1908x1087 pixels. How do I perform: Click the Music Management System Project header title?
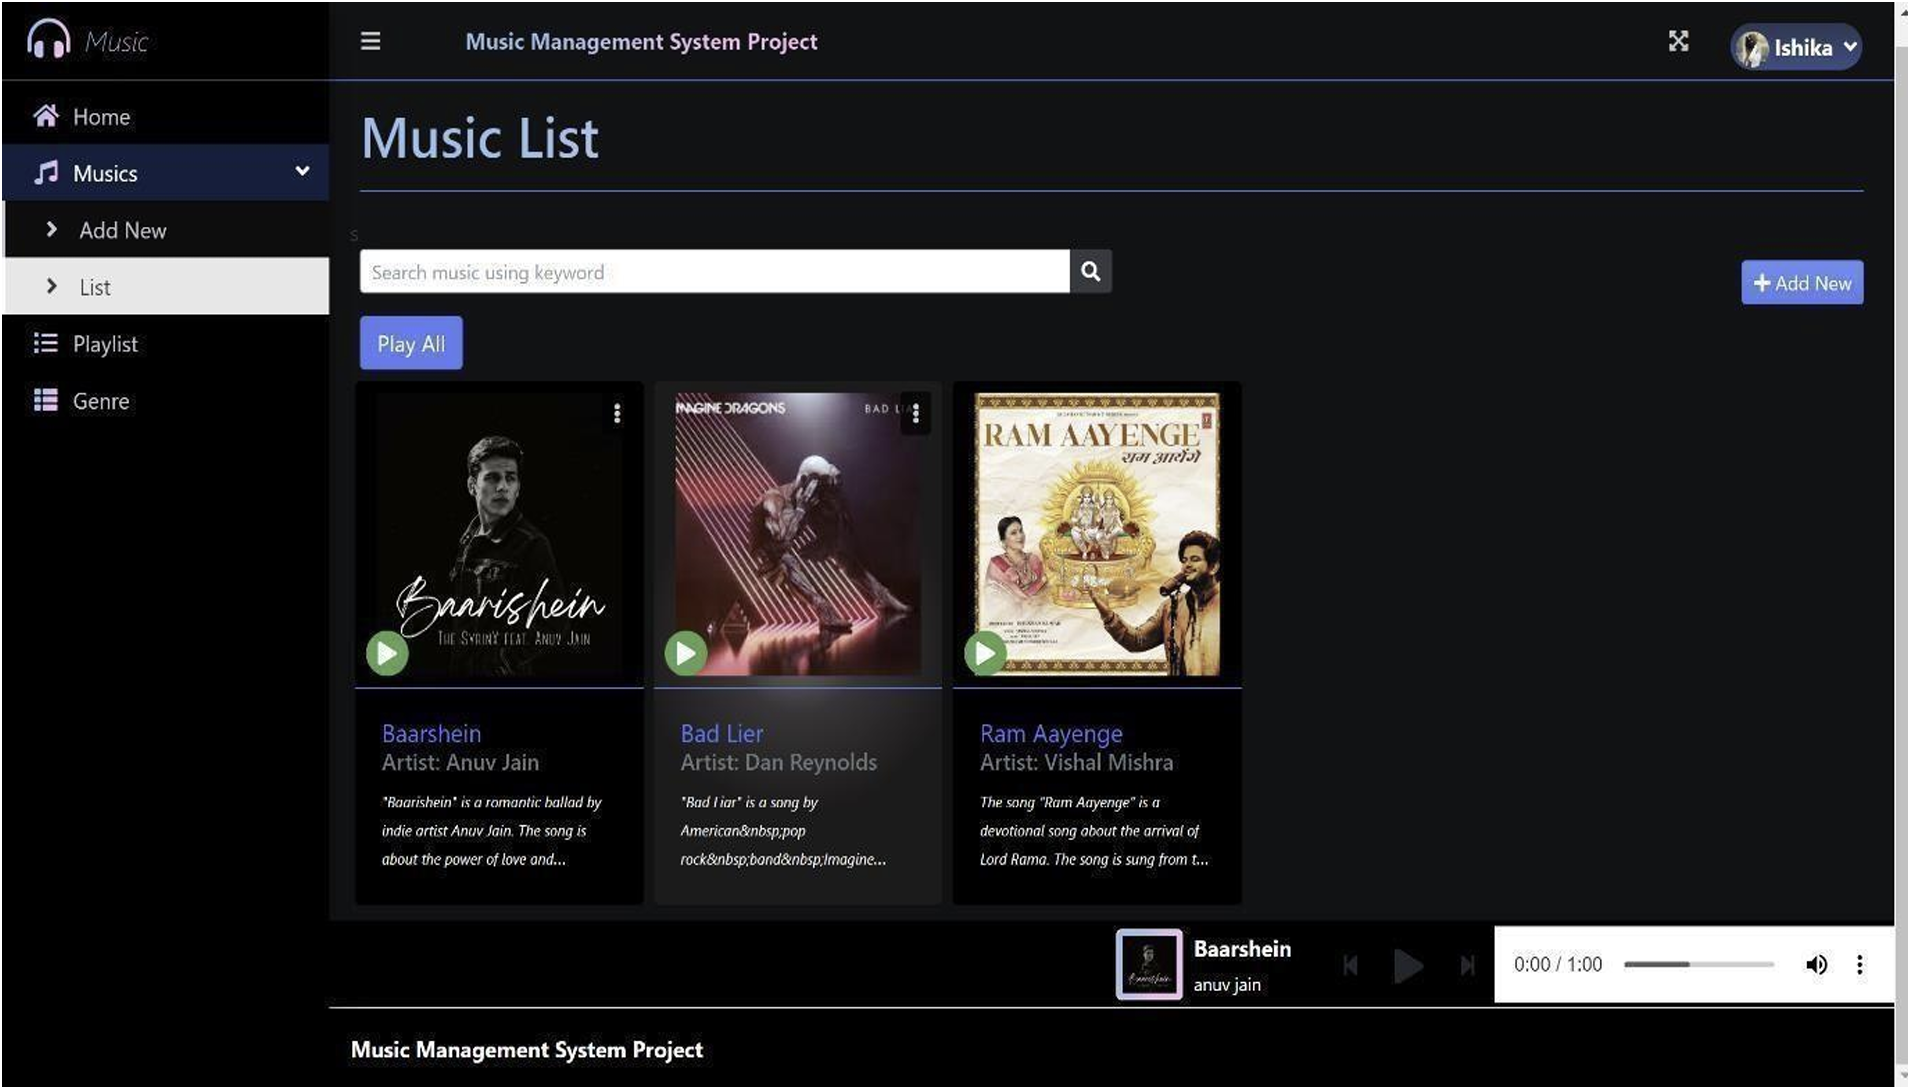641,41
